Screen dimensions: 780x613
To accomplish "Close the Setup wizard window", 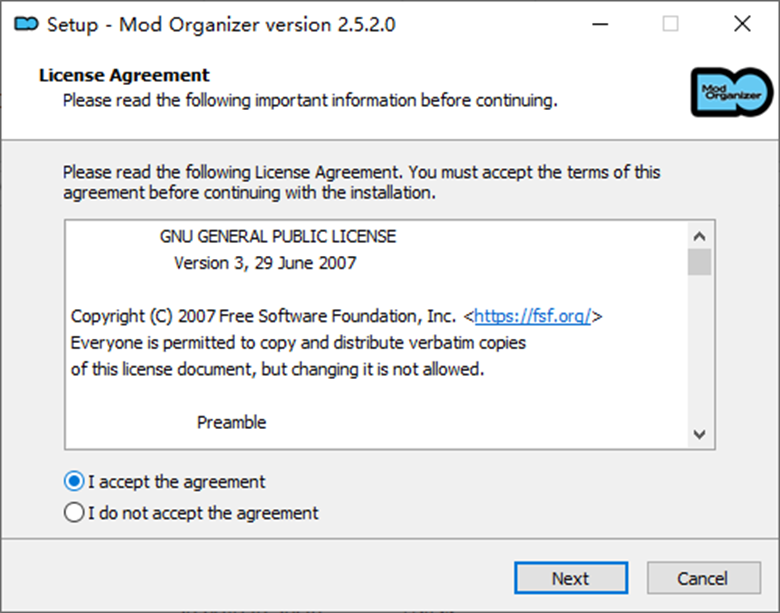I will [741, 24].
